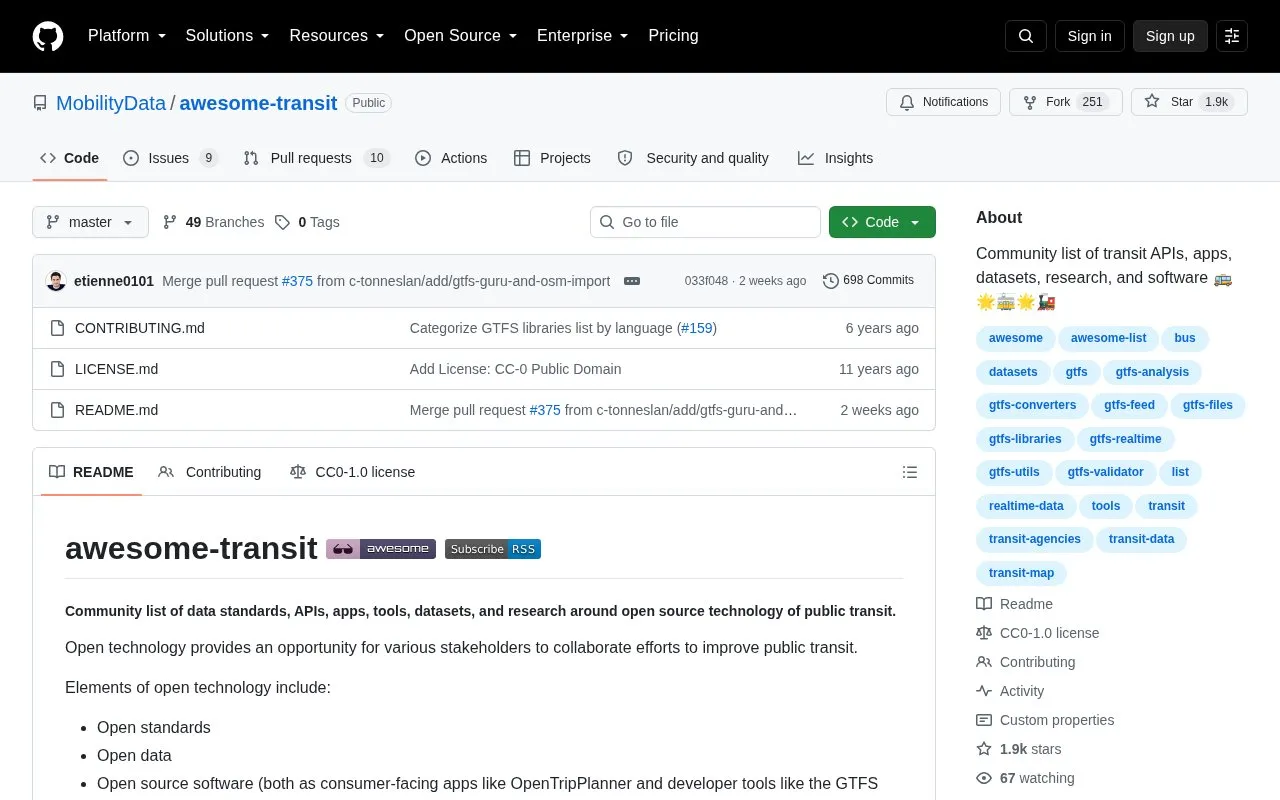This screenshot has height=800, width=1280.
Task: Click file icon beside README.md
Action: point(57,410)
